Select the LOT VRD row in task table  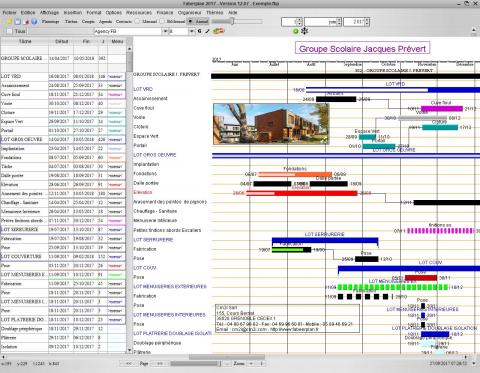63,76
